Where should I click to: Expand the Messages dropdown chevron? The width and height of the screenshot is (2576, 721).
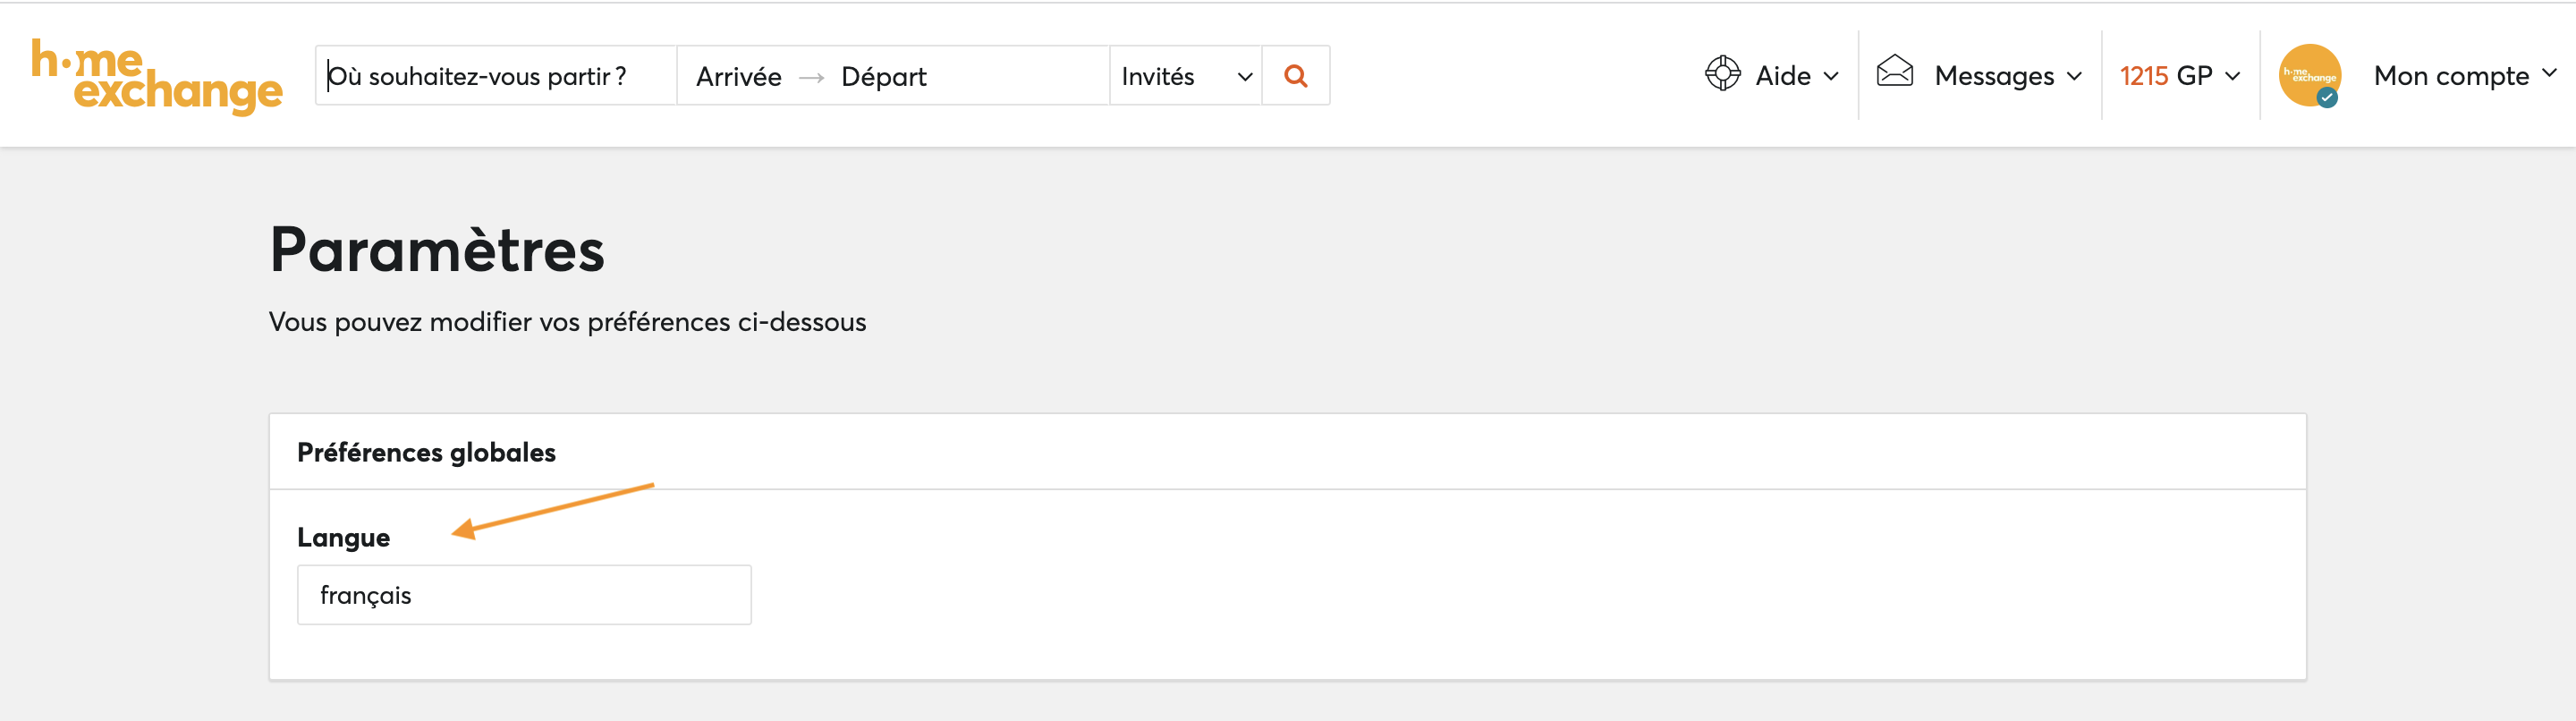click(x=2074, y=76)
